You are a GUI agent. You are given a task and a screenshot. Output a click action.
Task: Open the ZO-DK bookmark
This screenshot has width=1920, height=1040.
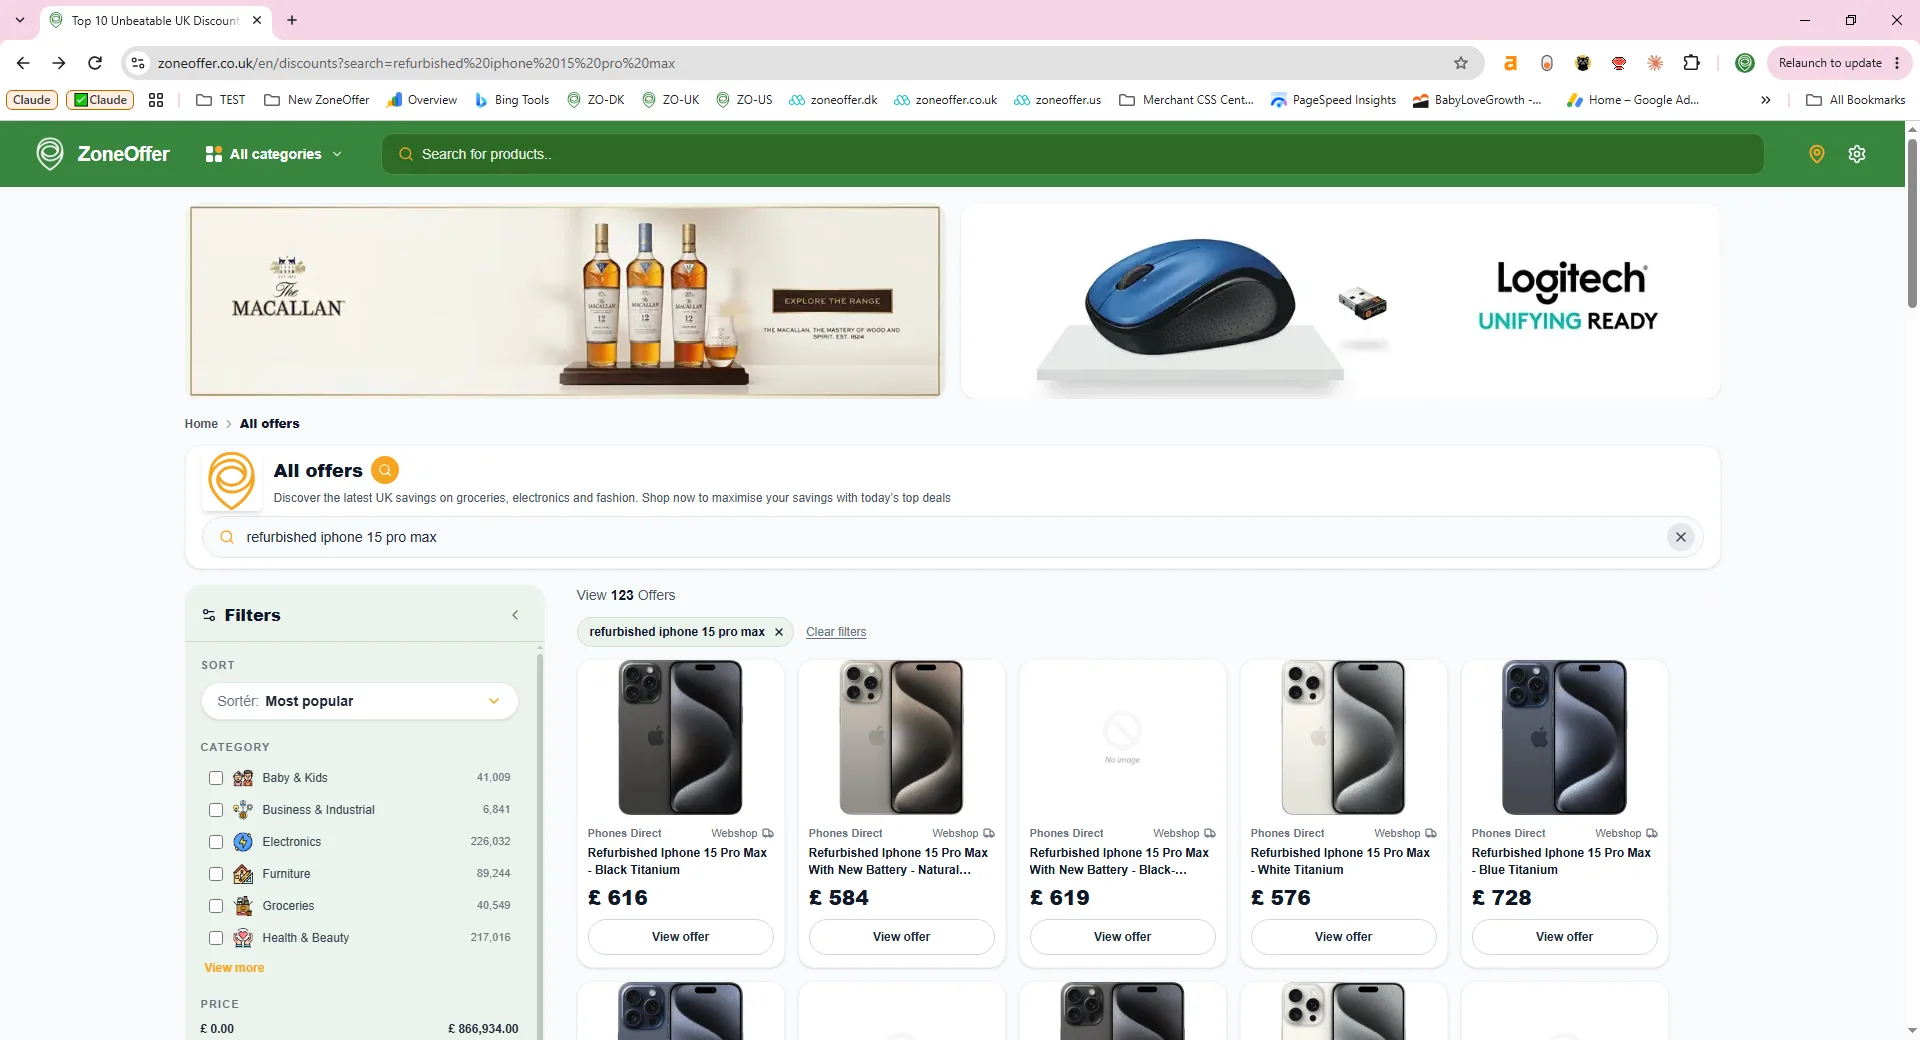pyautogui.click(x=596, y=100)
